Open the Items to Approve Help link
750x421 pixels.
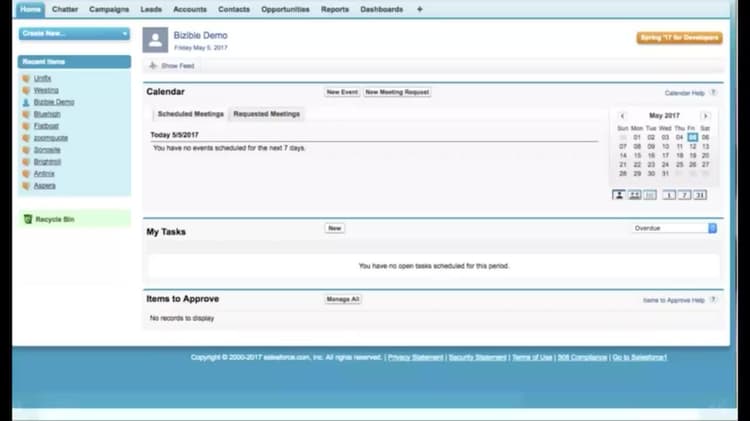(673, 300)
